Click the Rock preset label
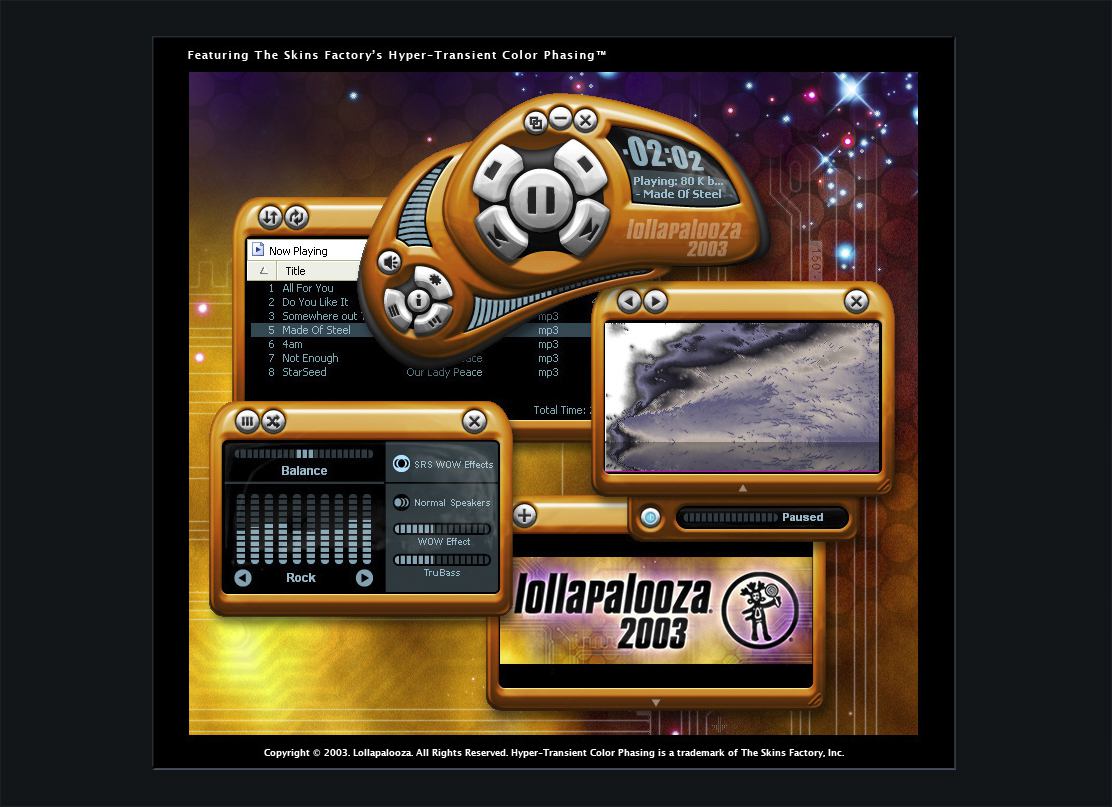The height and width of the screenshot is (807, 1112). point(301,578)
